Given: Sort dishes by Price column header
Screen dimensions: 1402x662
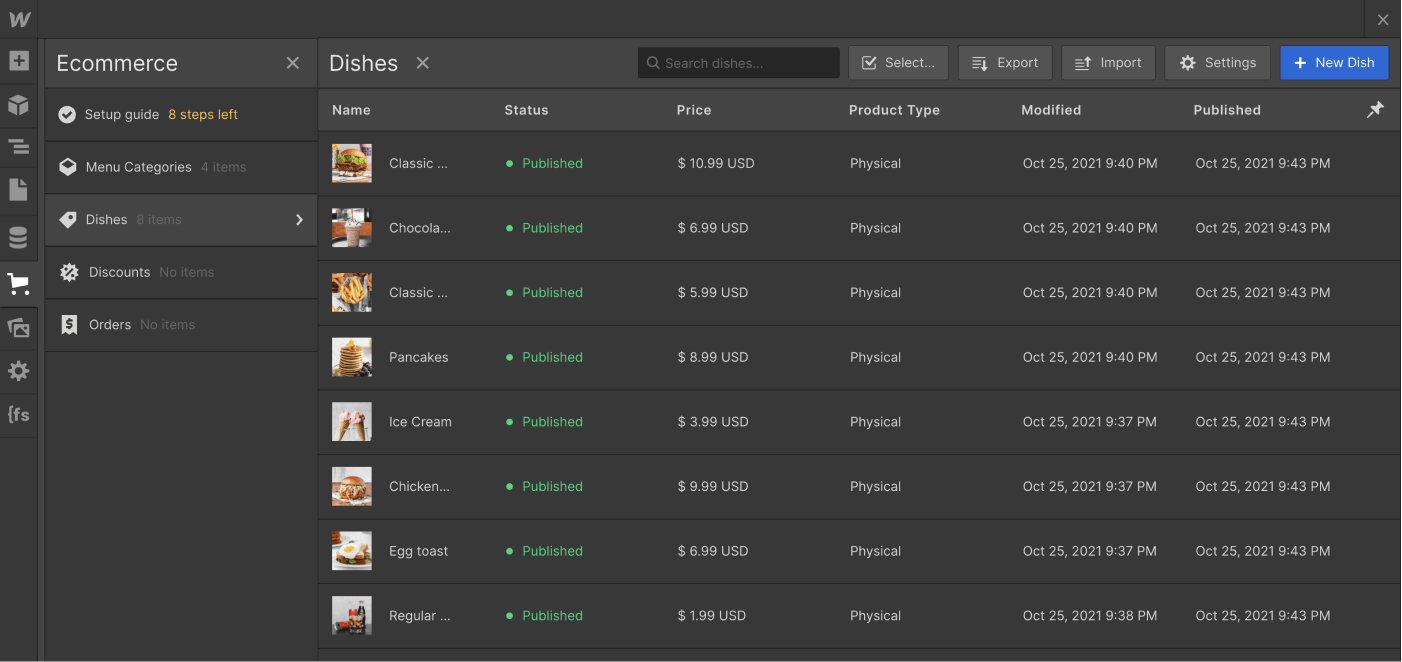Looking at the screenshot, I should [694, 110].
